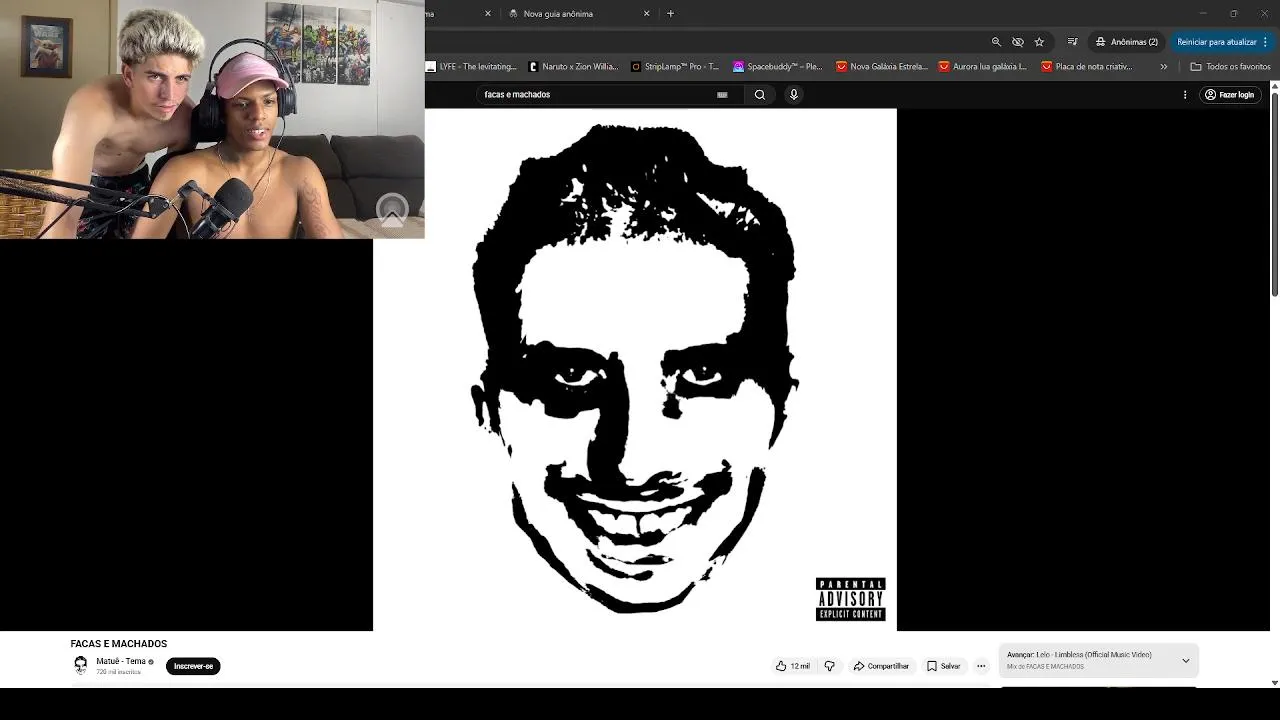
Task: Click the YouTube search magnifier button
Action: pyautogui.click(x=760, y=95)
